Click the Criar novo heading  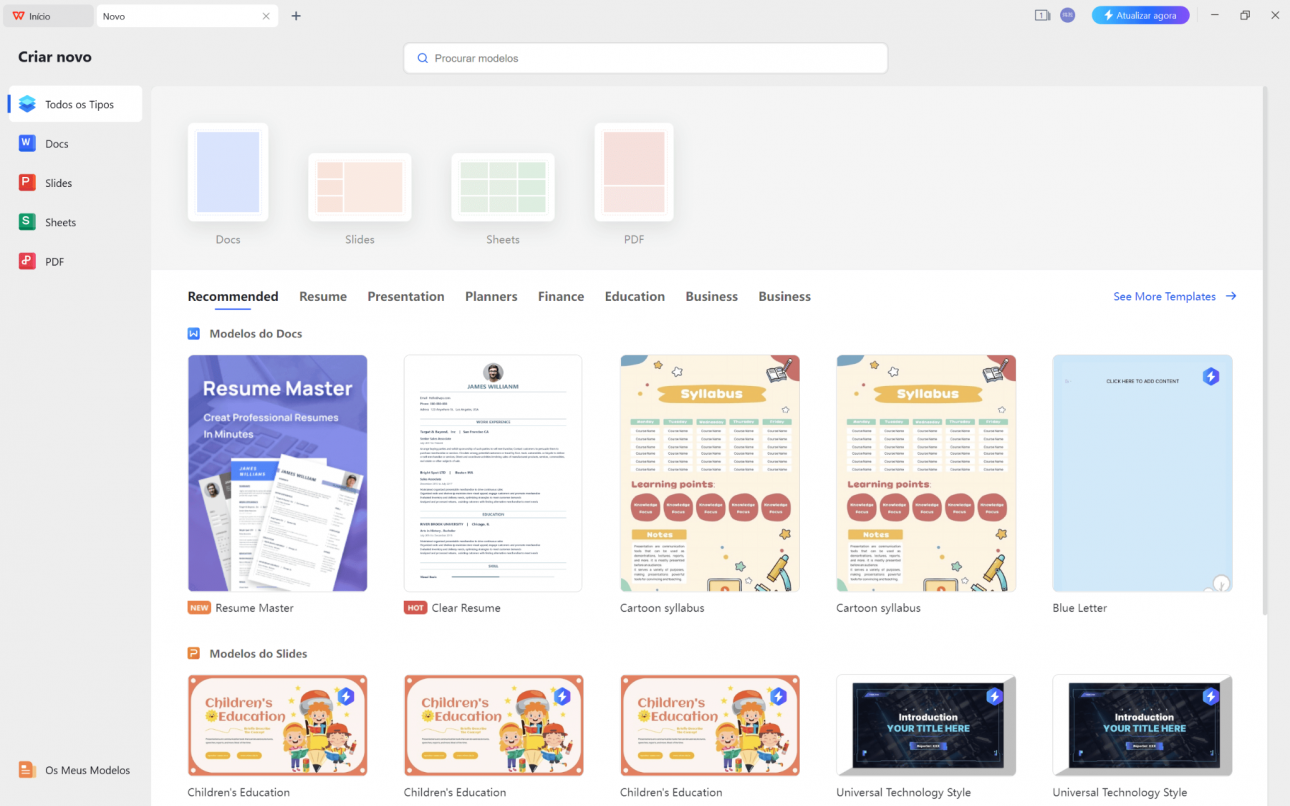pyautogui.click(x=55, y=57)
